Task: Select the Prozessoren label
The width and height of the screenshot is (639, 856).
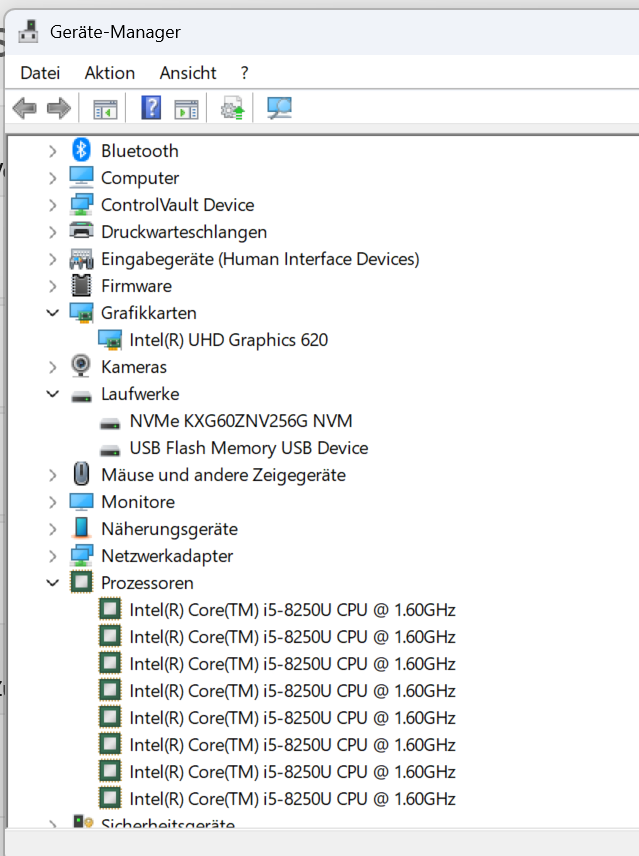Action: 147,582
